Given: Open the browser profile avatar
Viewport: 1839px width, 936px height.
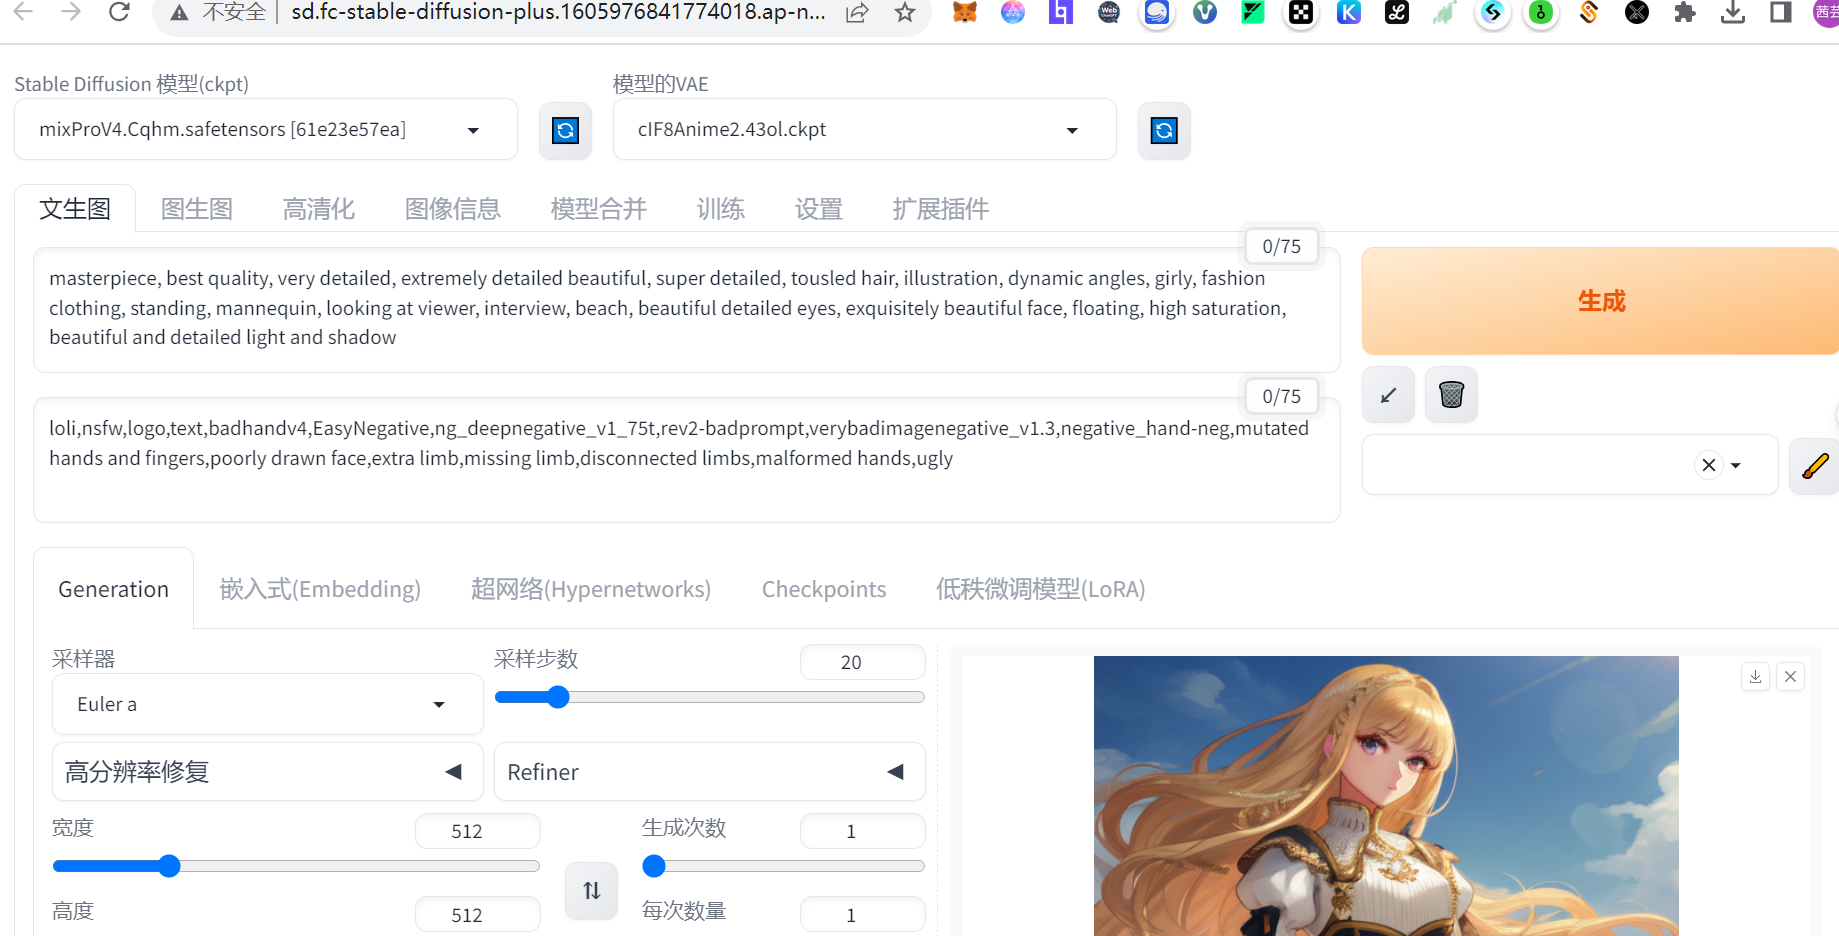Looking at the screenshot, I should [x=1827, y=13].
